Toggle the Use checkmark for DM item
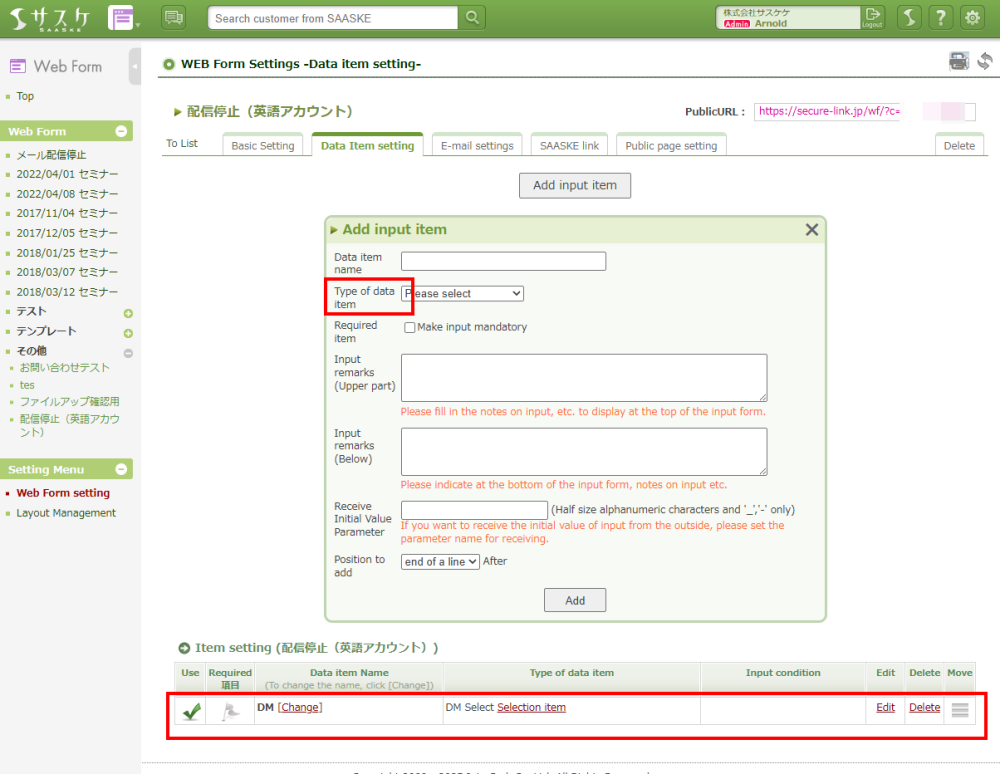This screenshot has height=774, width=1000. (190, 711)
